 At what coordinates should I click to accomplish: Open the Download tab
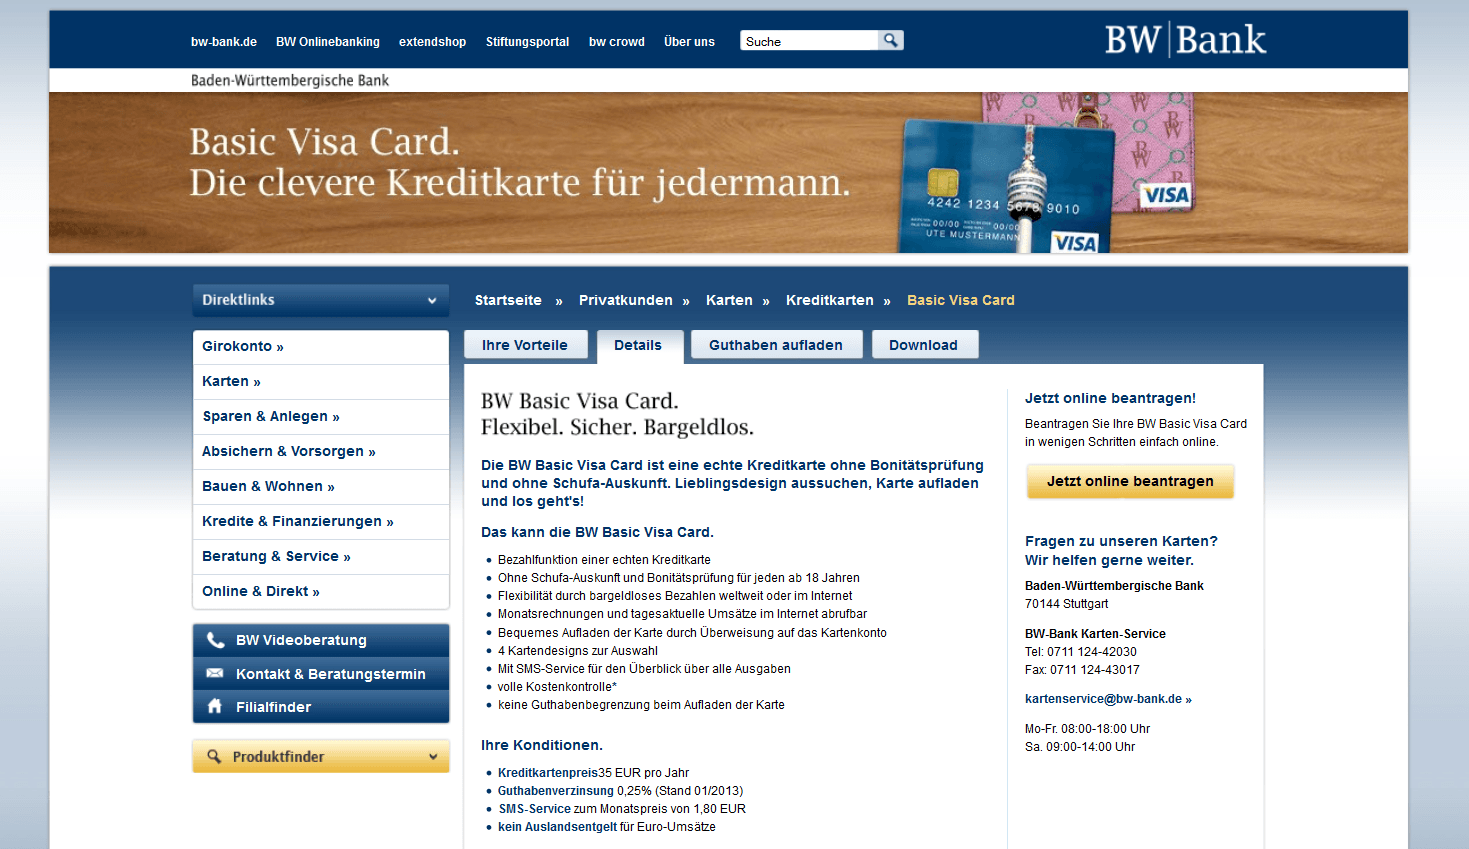click(x=924, y=345)
